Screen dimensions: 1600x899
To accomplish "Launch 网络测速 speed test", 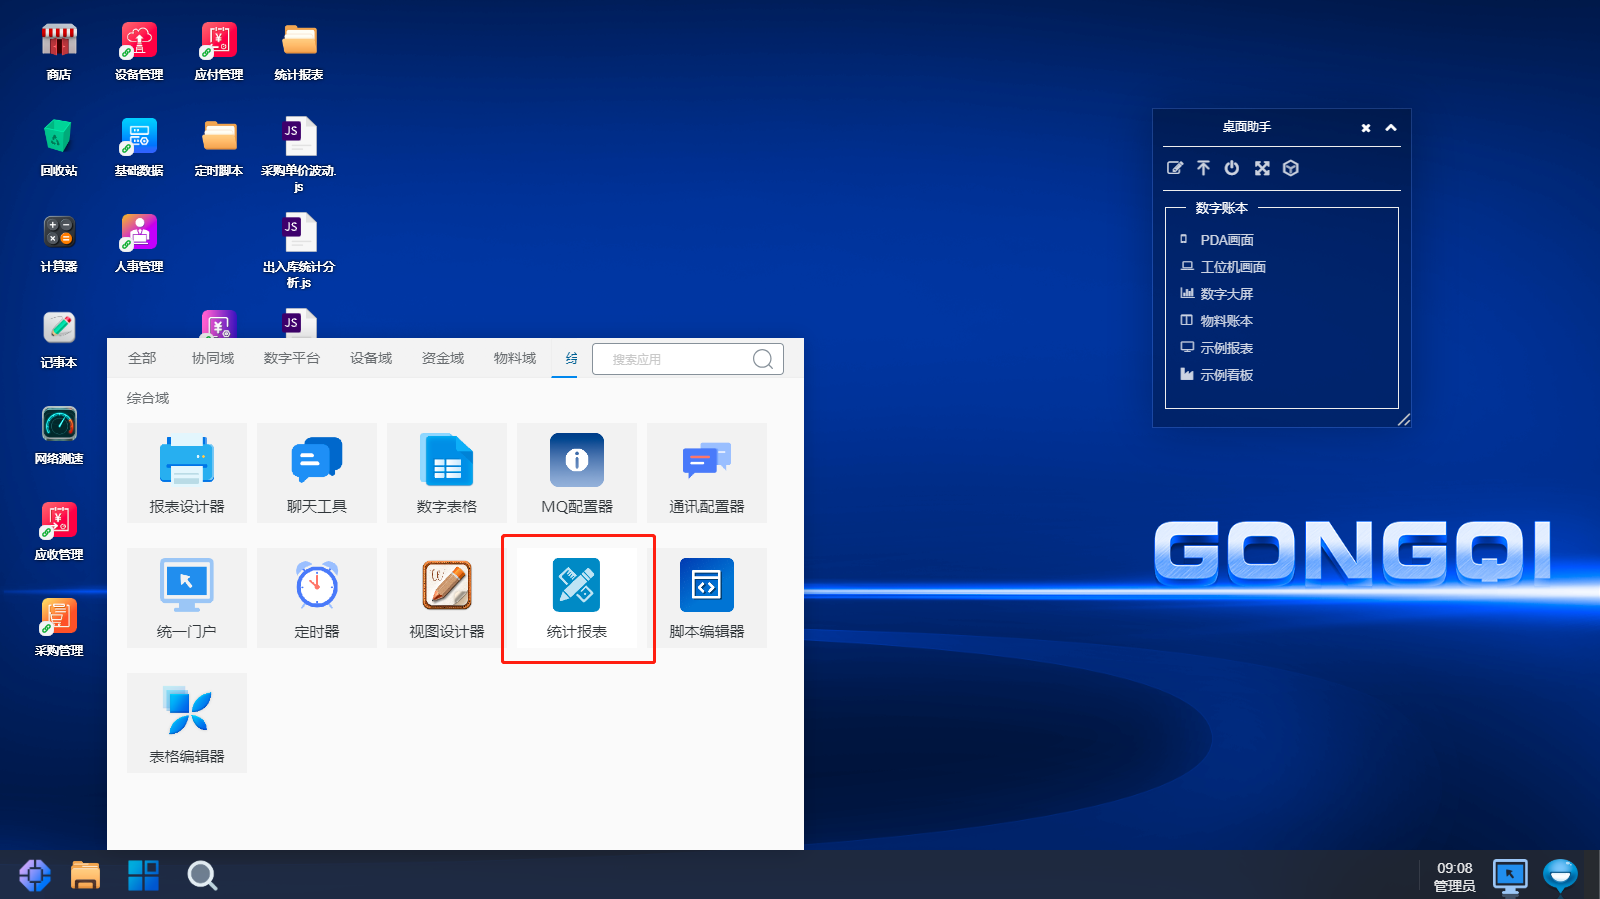I will click(x=59, y=436).
